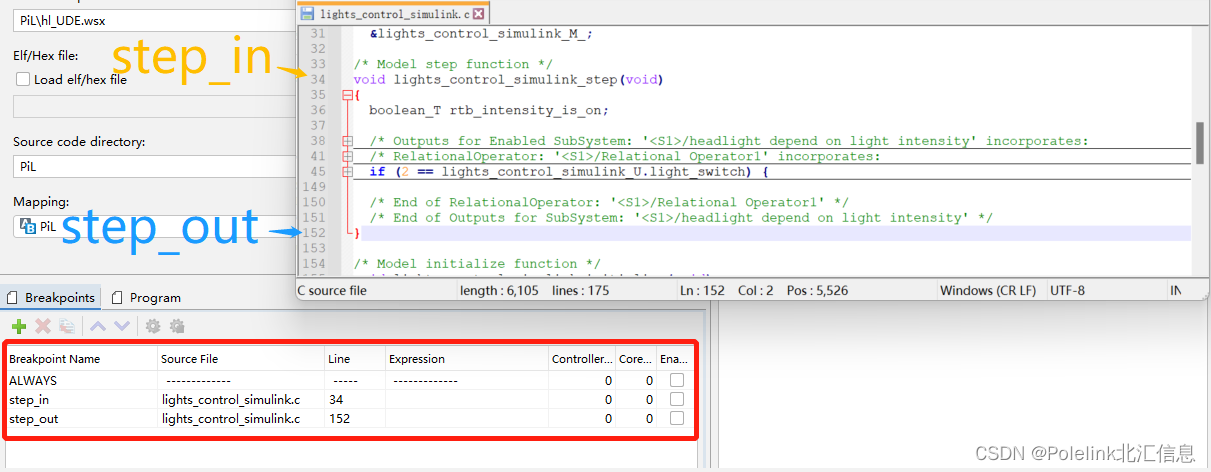Image resolution: width=1211 pixels, height=472 pixels.
Task: Delete breakpoint with red X icon
Action: pyautogui.click(x=43, y=326)
